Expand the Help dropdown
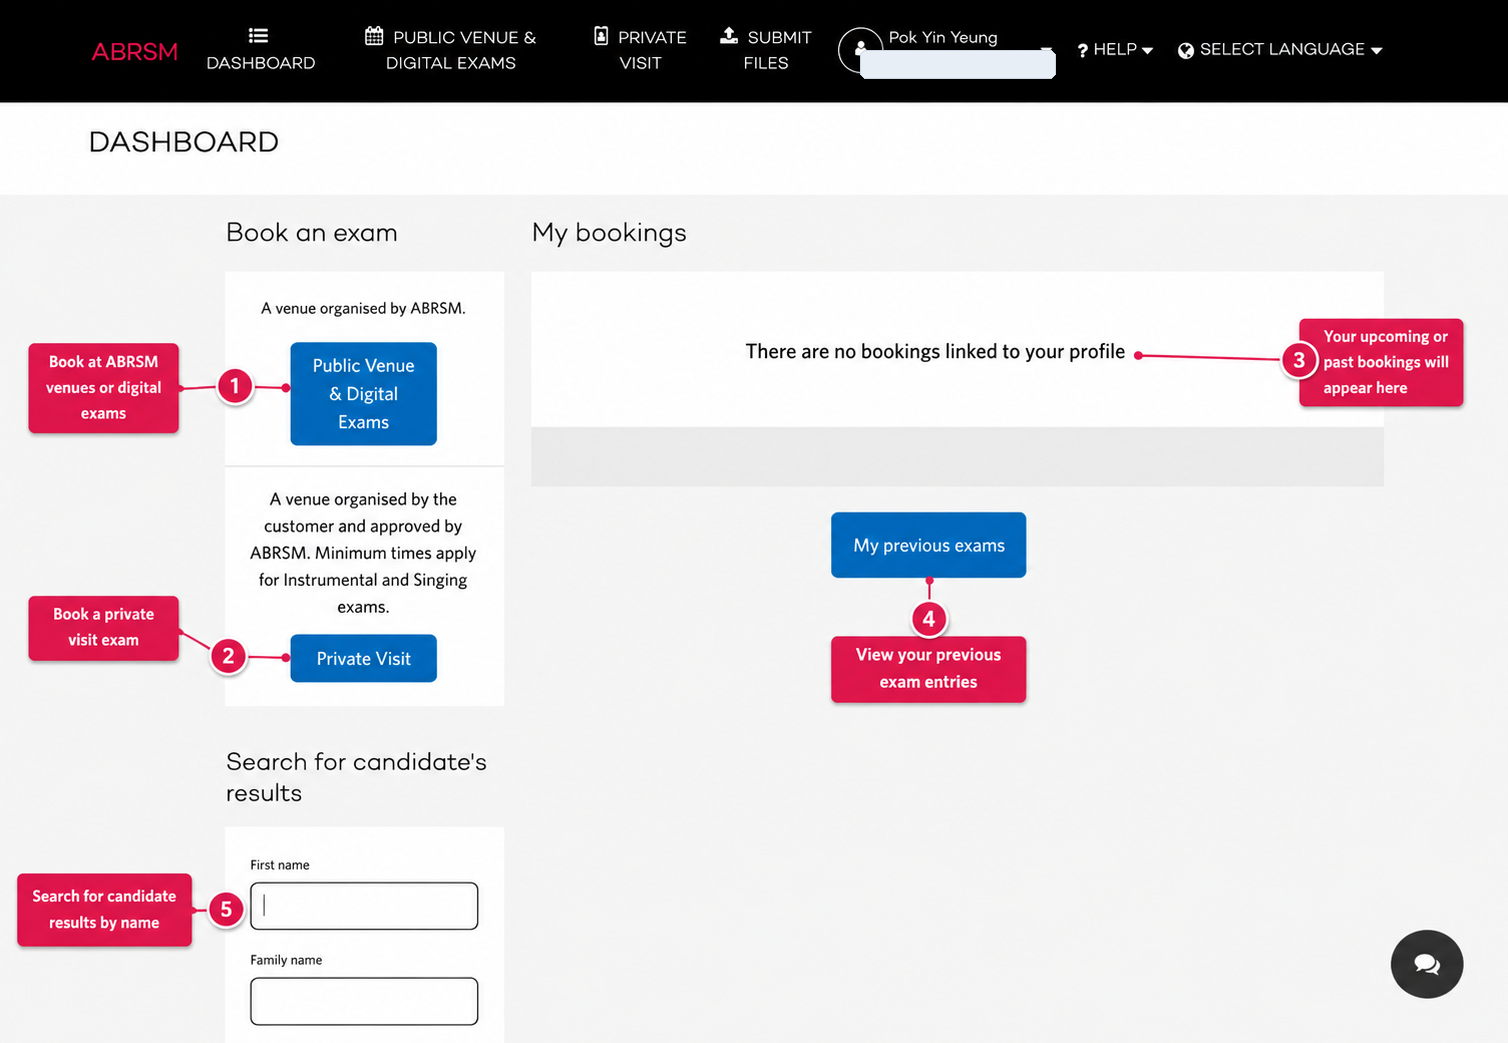 pos(1115,50)
